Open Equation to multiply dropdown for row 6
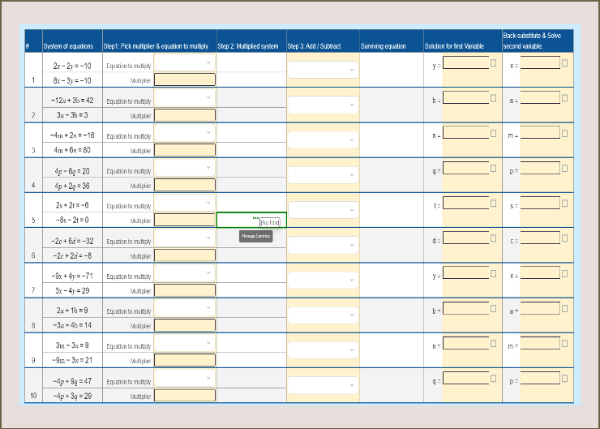This screenshot has height=429, width=600. tap(185, 238)
